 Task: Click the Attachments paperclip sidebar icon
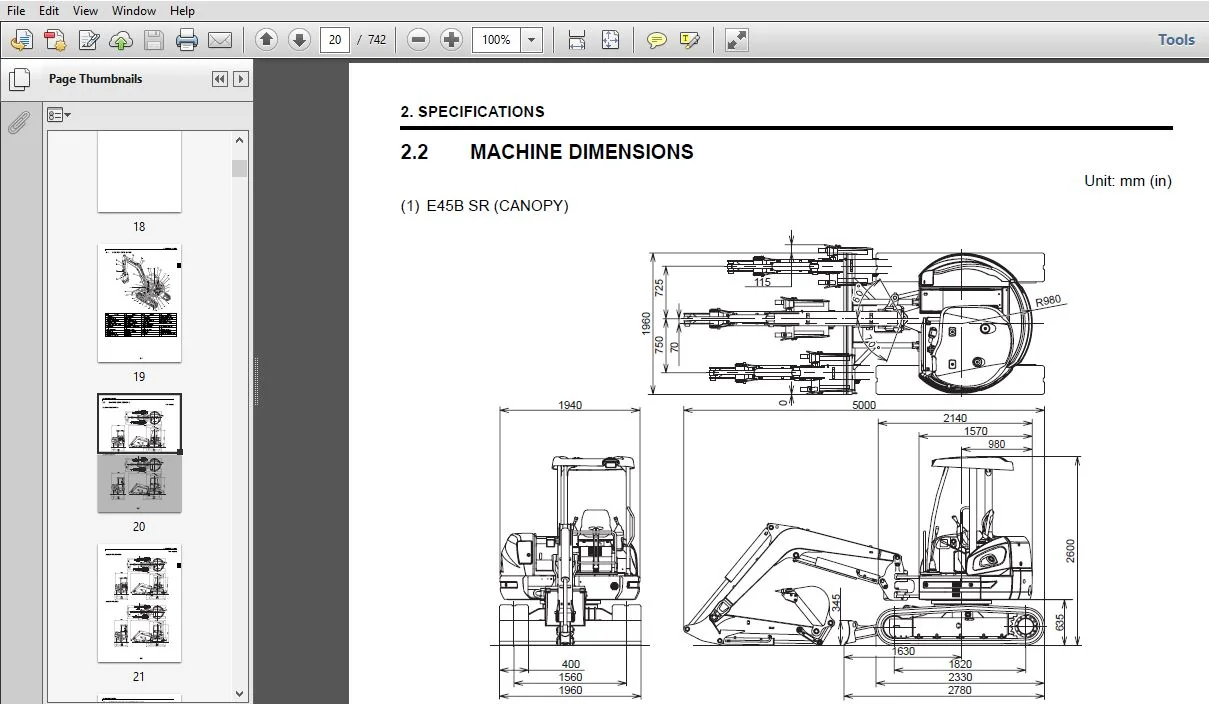pos(19,123)
